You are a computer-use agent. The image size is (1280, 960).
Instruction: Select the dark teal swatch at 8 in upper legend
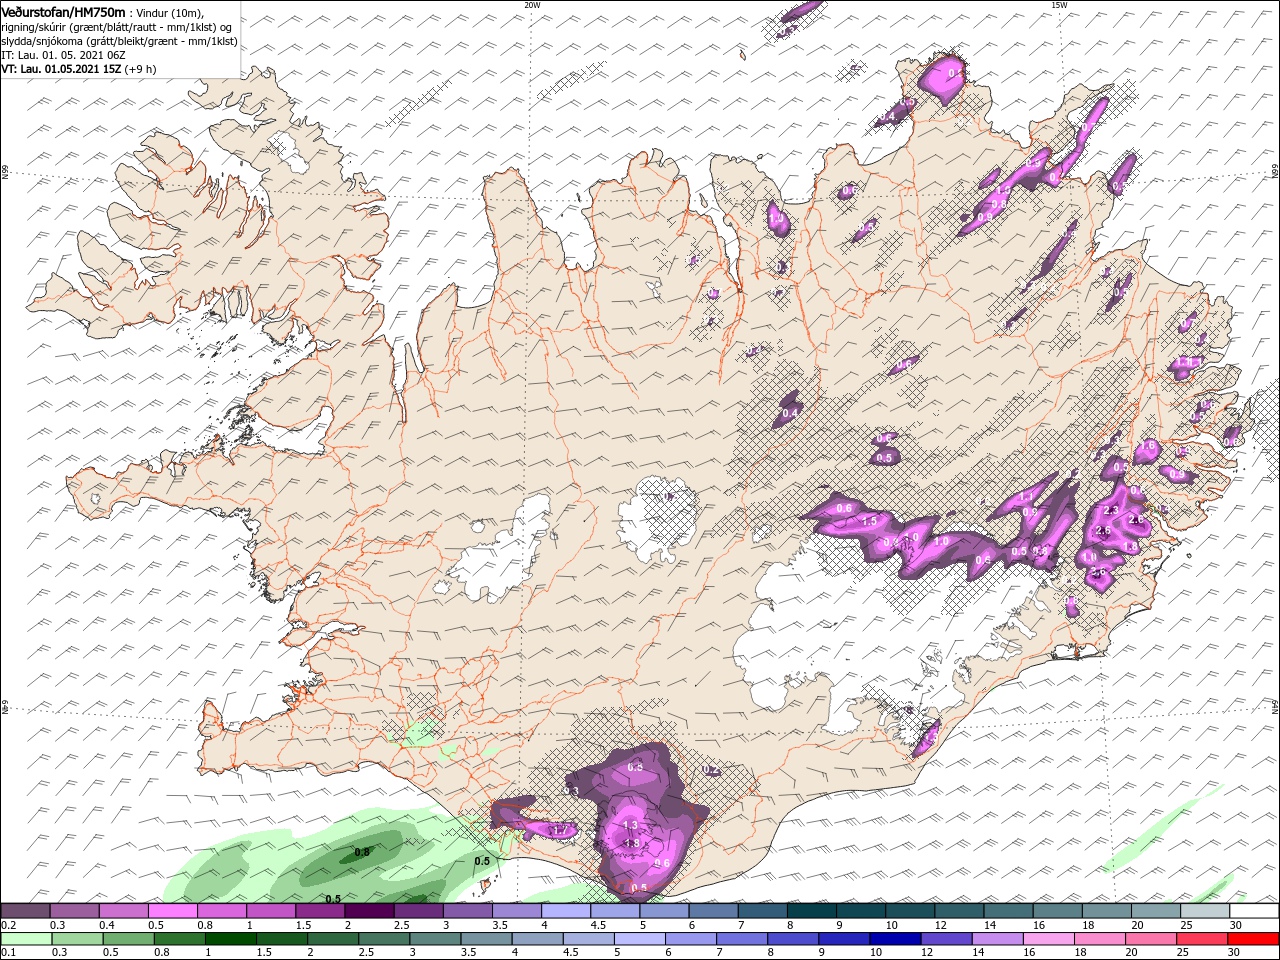coord(812,911)
